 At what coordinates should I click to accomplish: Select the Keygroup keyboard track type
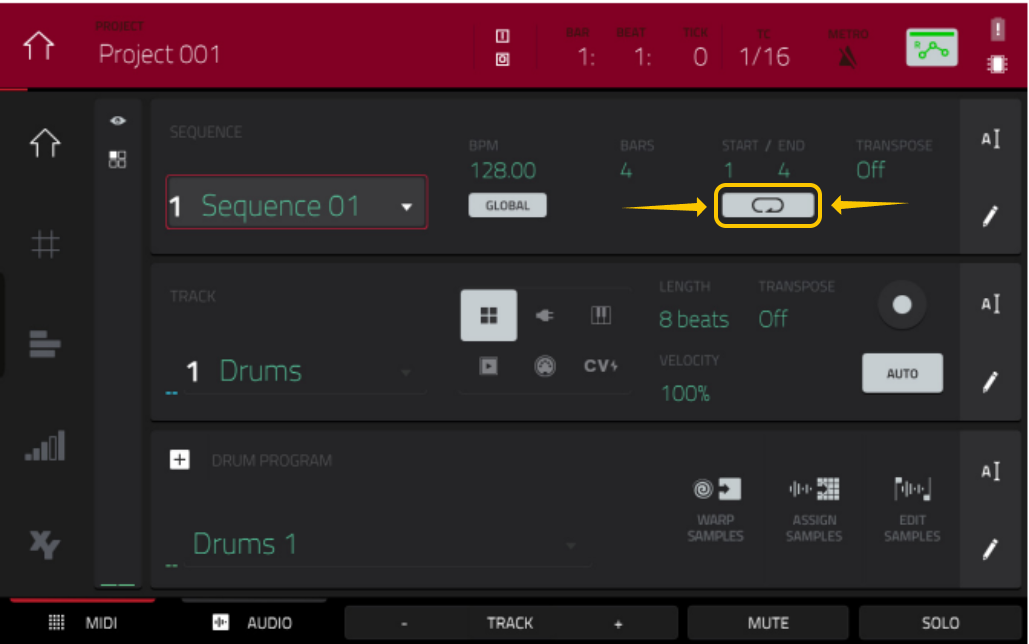pyautogui.click(x=599, y=316)
